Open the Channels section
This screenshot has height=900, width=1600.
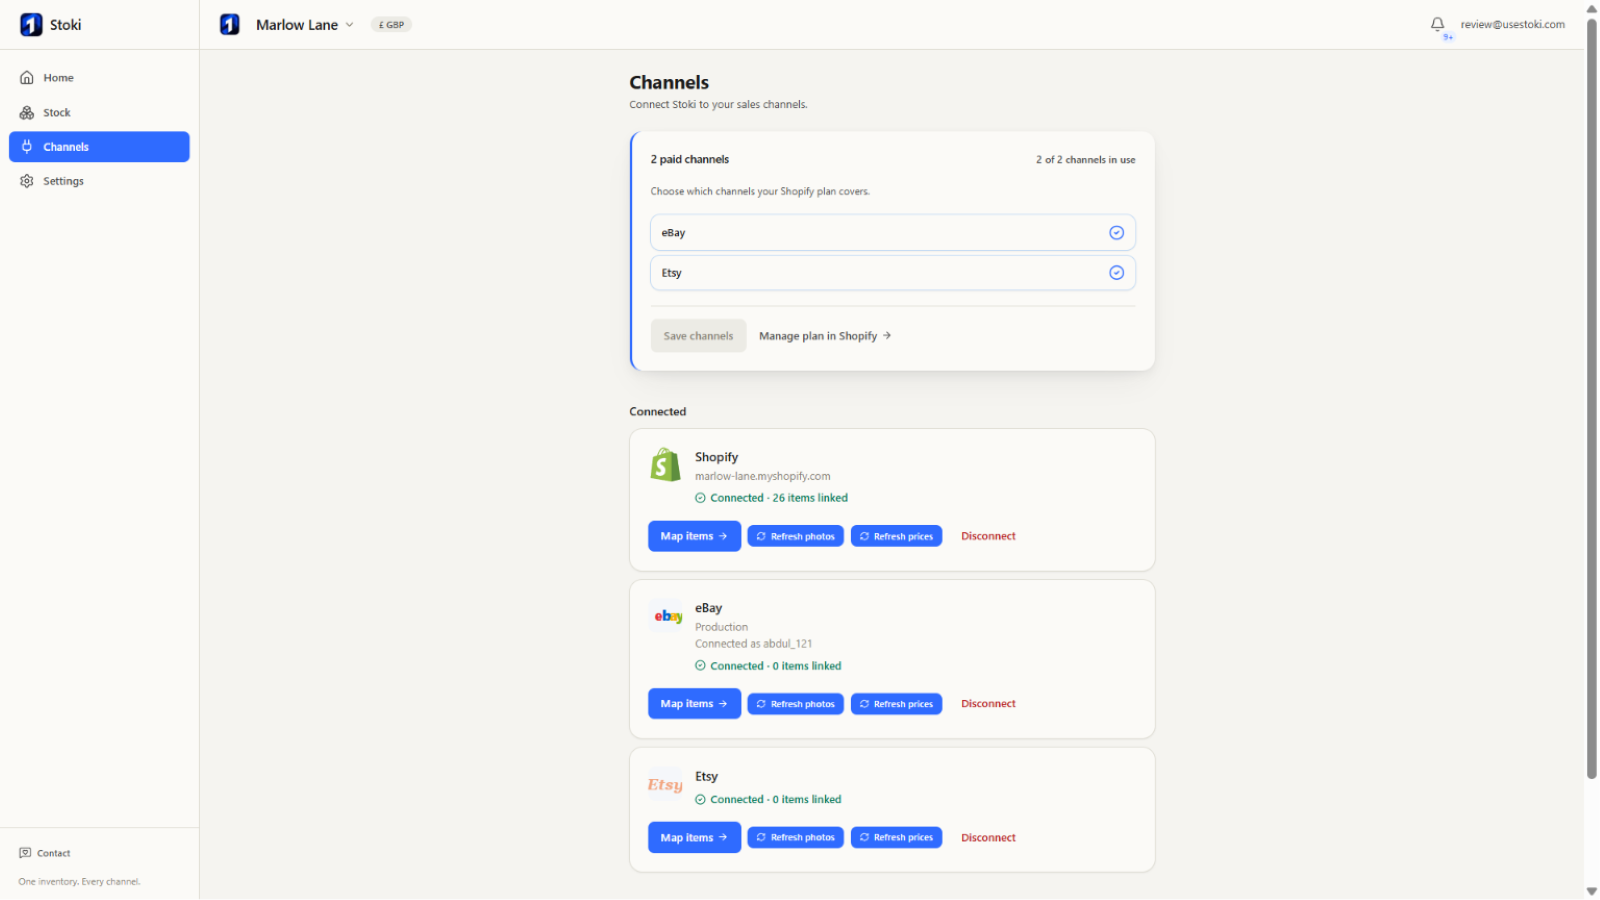[x=99, y=147]
